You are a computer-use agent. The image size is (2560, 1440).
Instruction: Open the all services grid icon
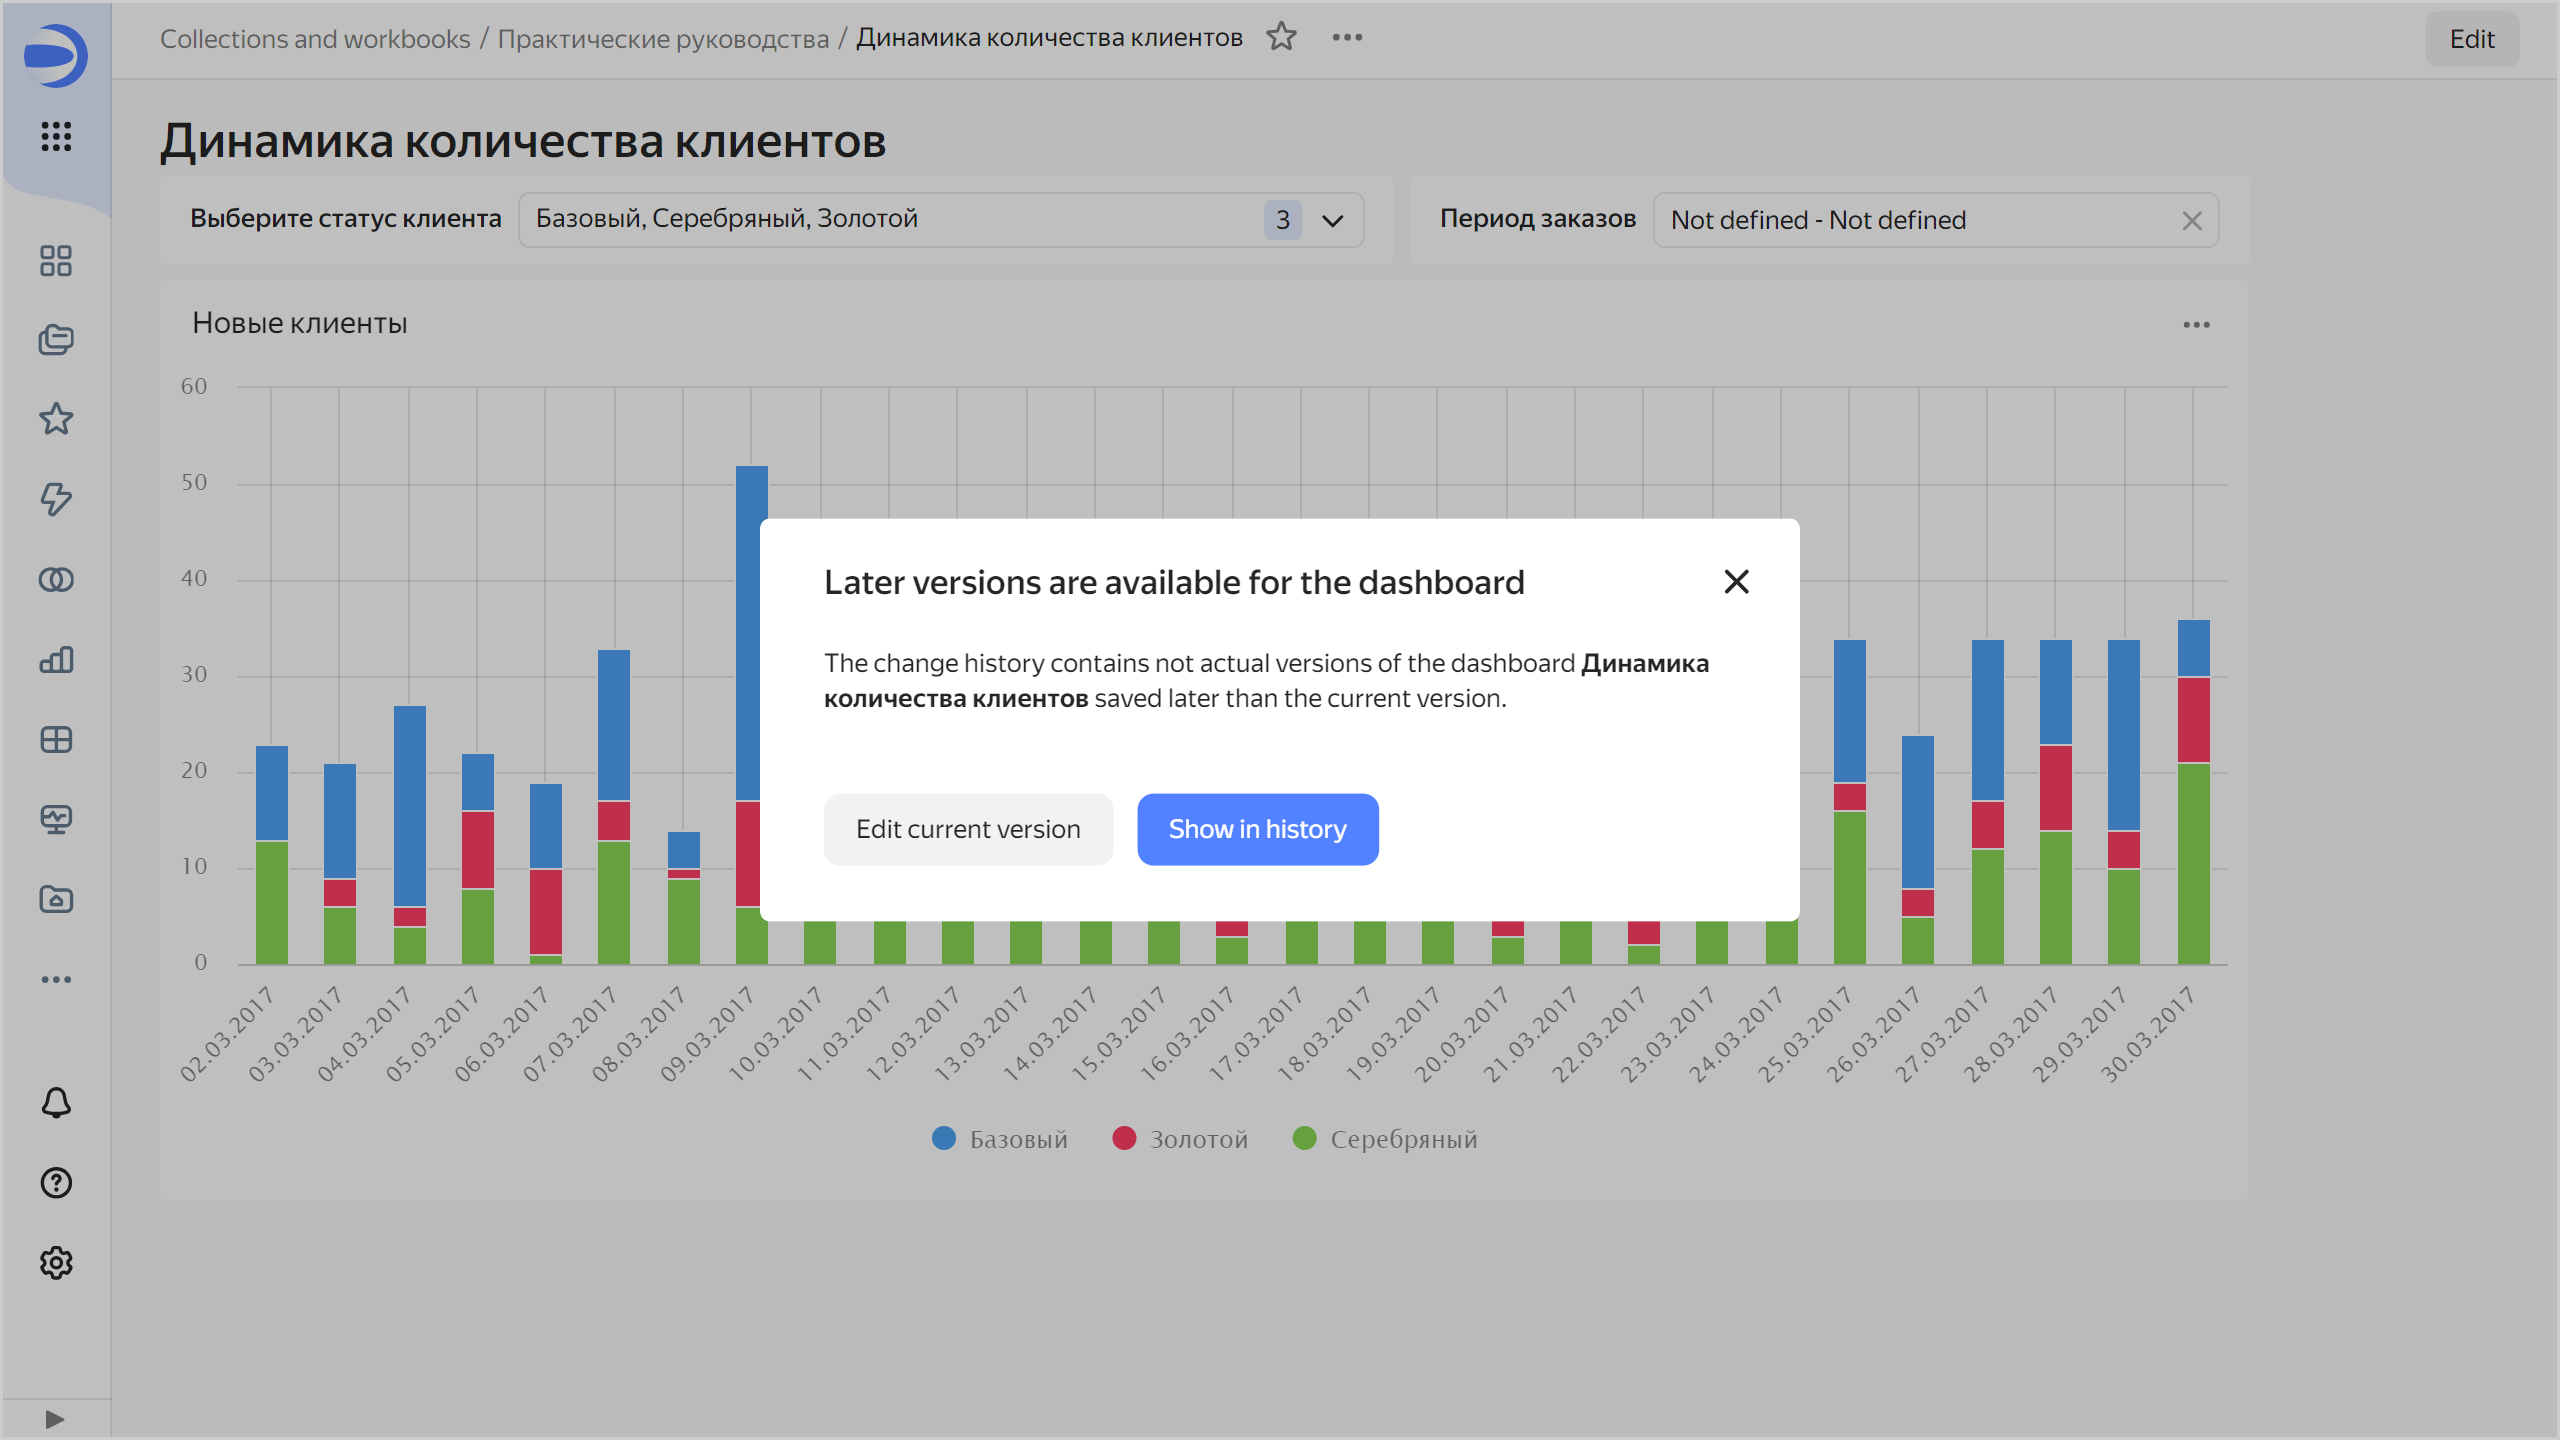pos(56,136)
